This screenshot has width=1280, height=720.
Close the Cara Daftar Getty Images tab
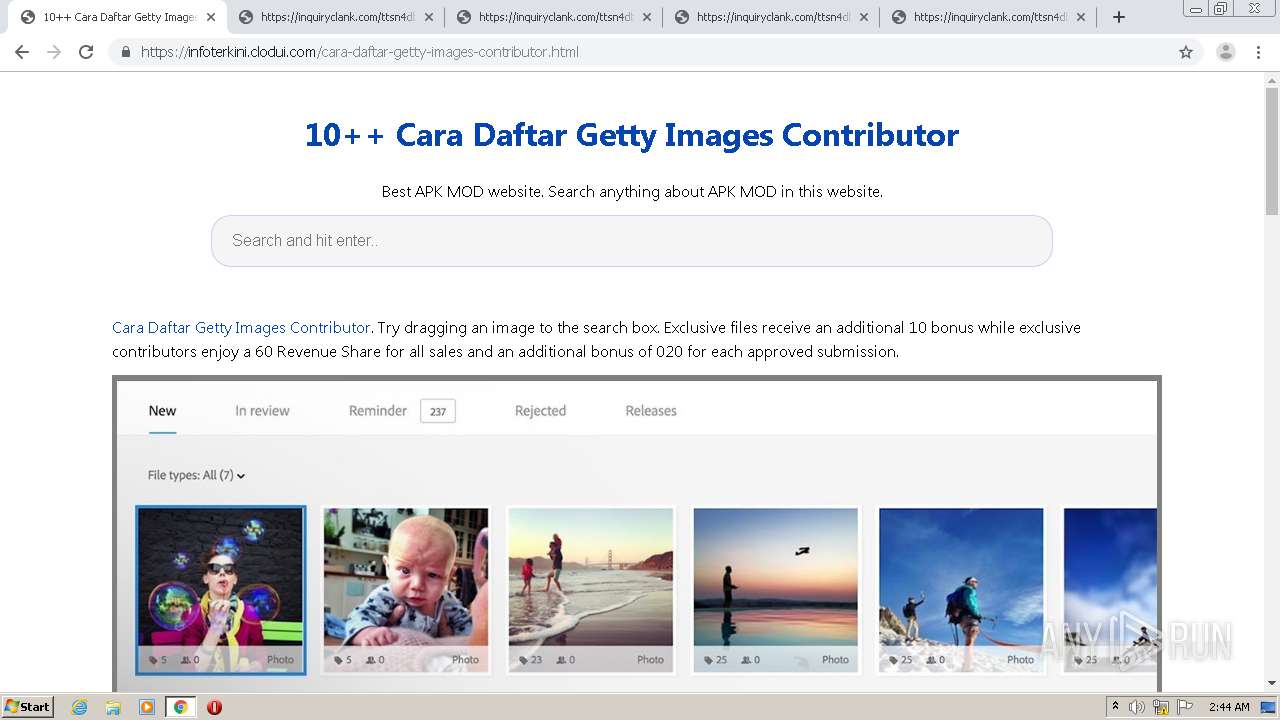coord(211,17)
